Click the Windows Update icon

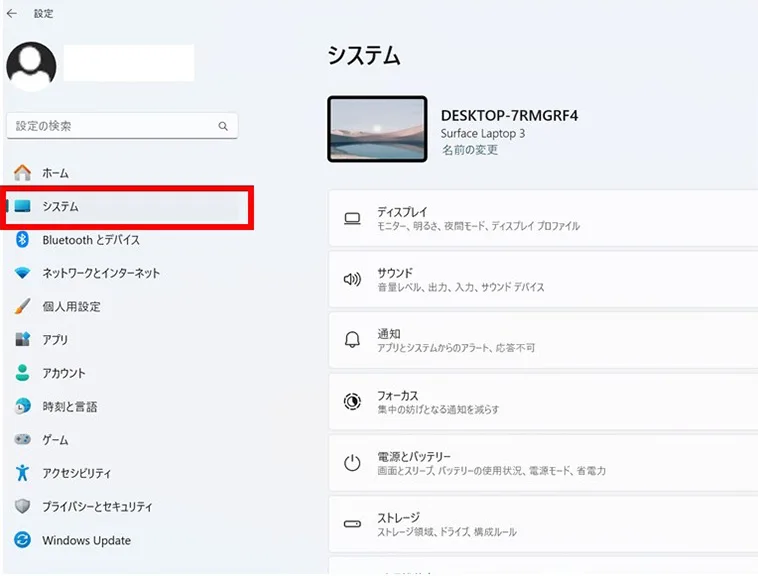[23, 540]
